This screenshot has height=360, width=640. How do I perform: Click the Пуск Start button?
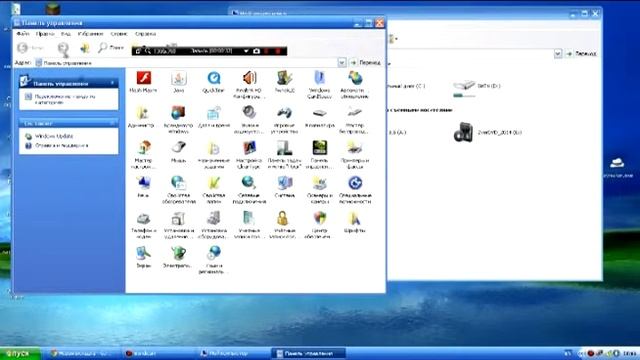point(20,353)
